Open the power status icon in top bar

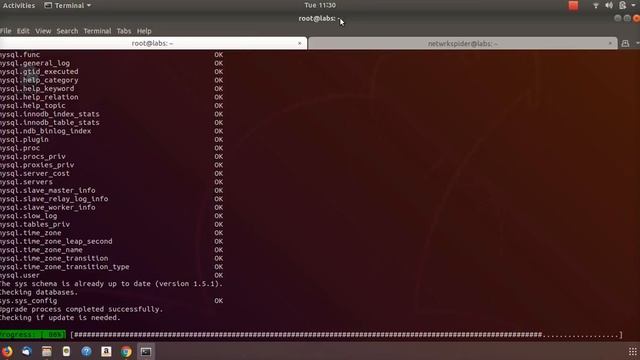point(622,5)
